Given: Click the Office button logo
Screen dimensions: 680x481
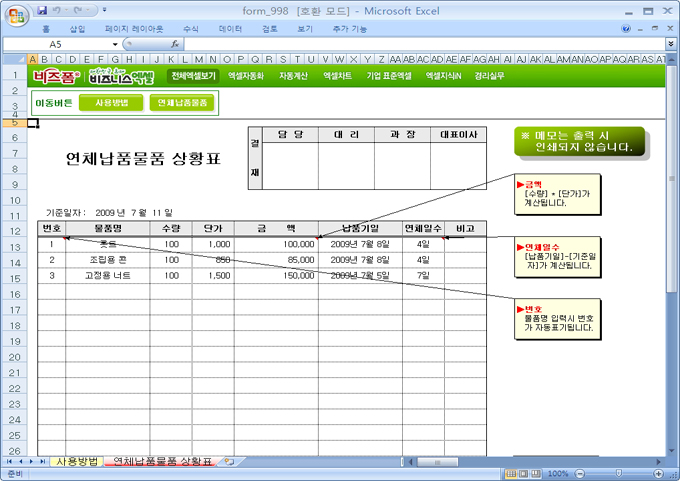Looking at the screenshot, I should (15, 14).
